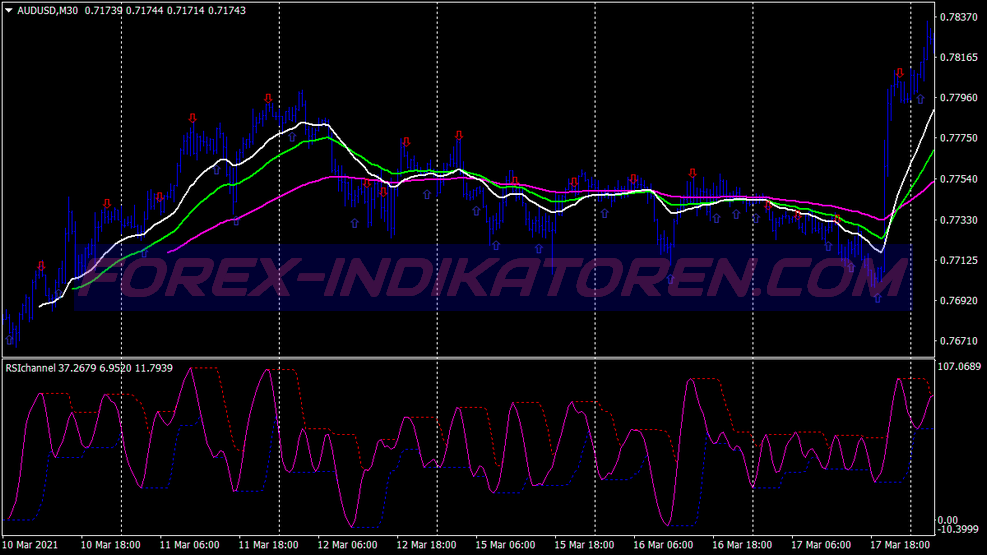Select the 0.77330 price axis label
Screen dimensions: 987x555
959,220
